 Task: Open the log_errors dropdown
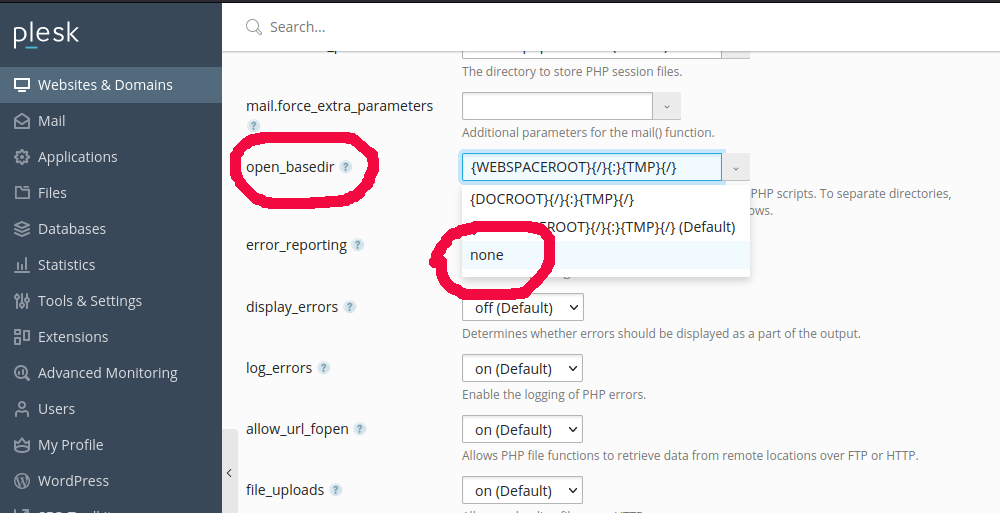tap(522, 368)
